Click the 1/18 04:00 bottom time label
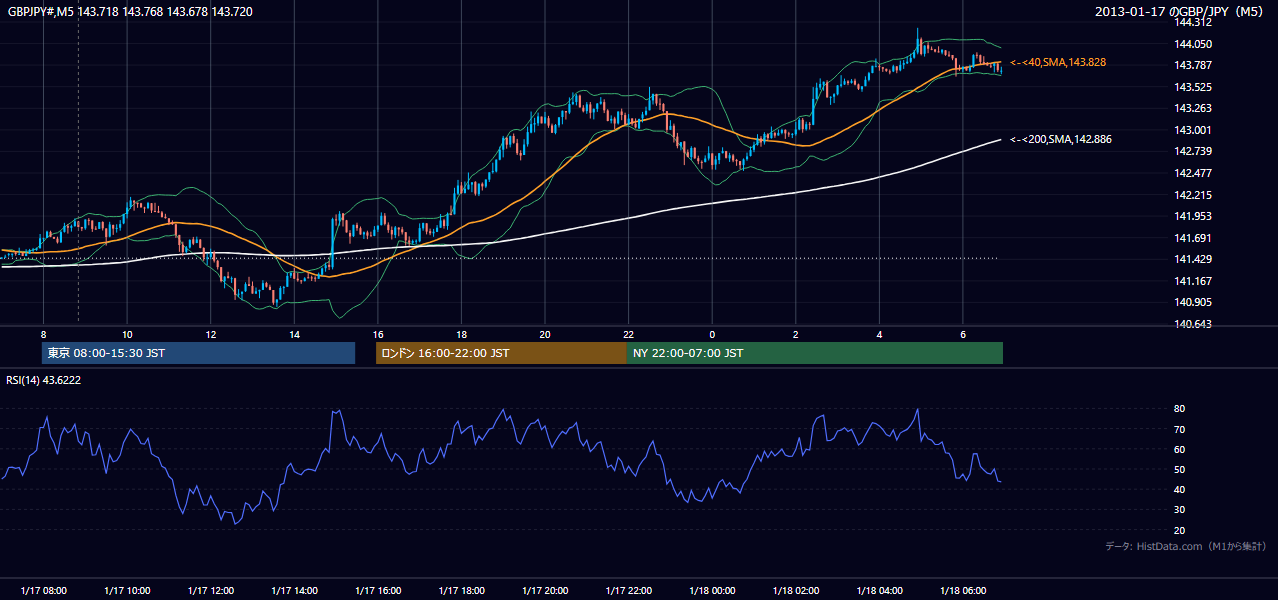The width and height of the screenshot is (1278, 600). click(879, 591)
